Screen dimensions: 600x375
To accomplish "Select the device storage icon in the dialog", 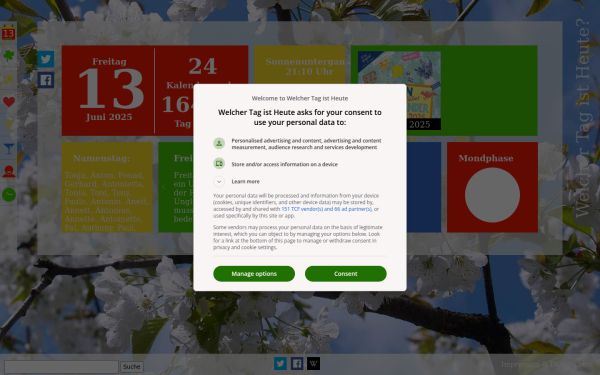I will coord(219,164).
